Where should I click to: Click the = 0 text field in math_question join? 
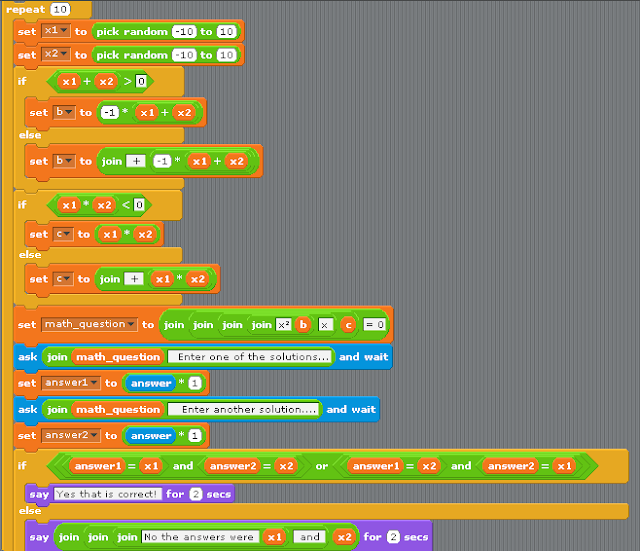pos(374,325)
